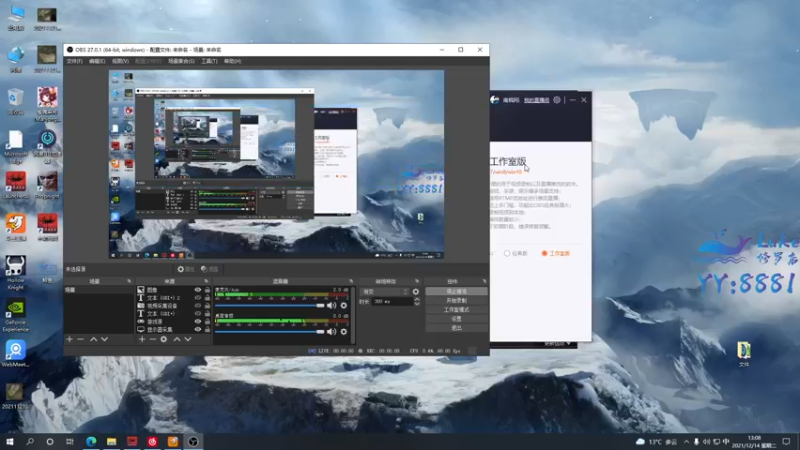Open the 文件(F) menu
The height and width of the screenshot is (450, 800).
(x=74, y=61)
